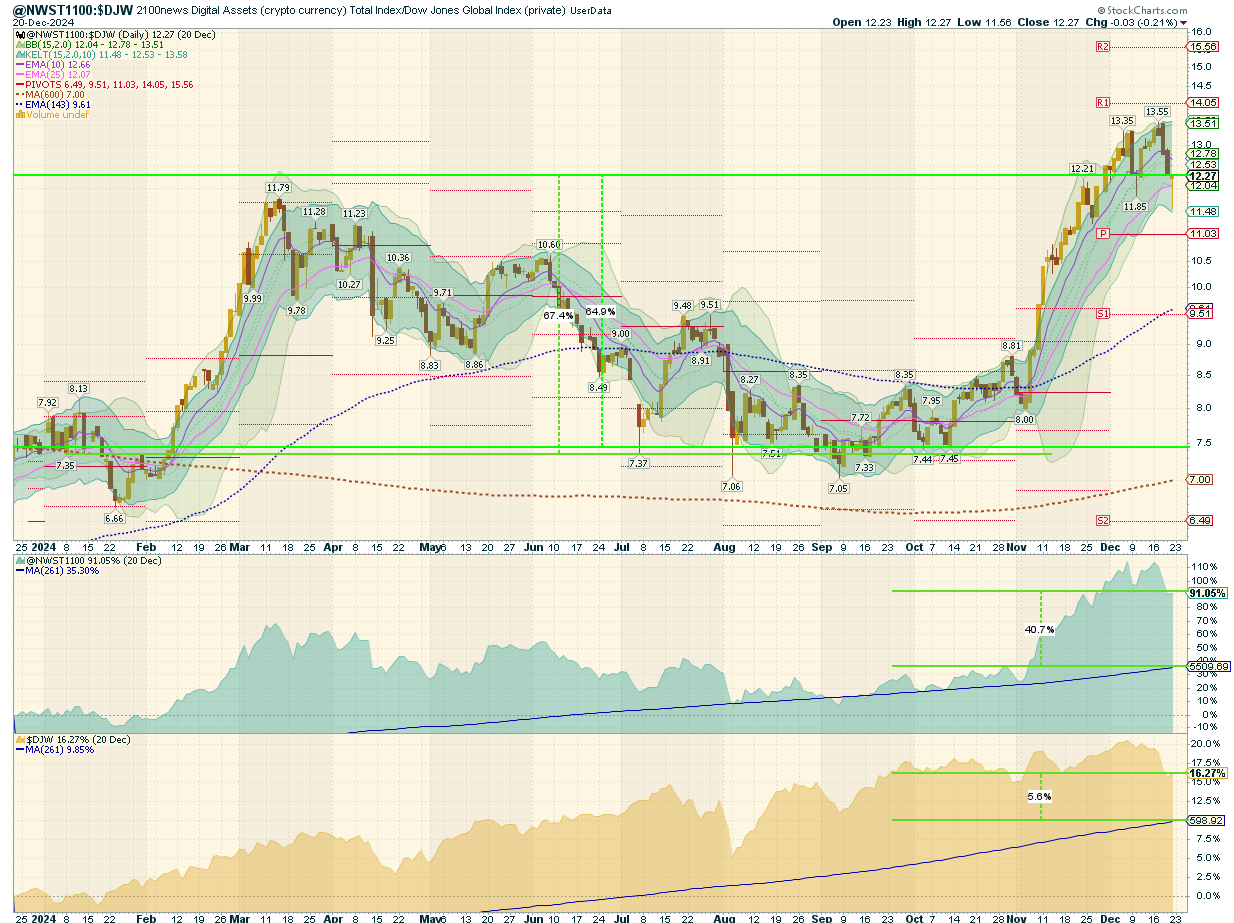This screenshot has width=1234, height=923.
Task: Click the red PIVOTS legend line marker
Action: 18,85
